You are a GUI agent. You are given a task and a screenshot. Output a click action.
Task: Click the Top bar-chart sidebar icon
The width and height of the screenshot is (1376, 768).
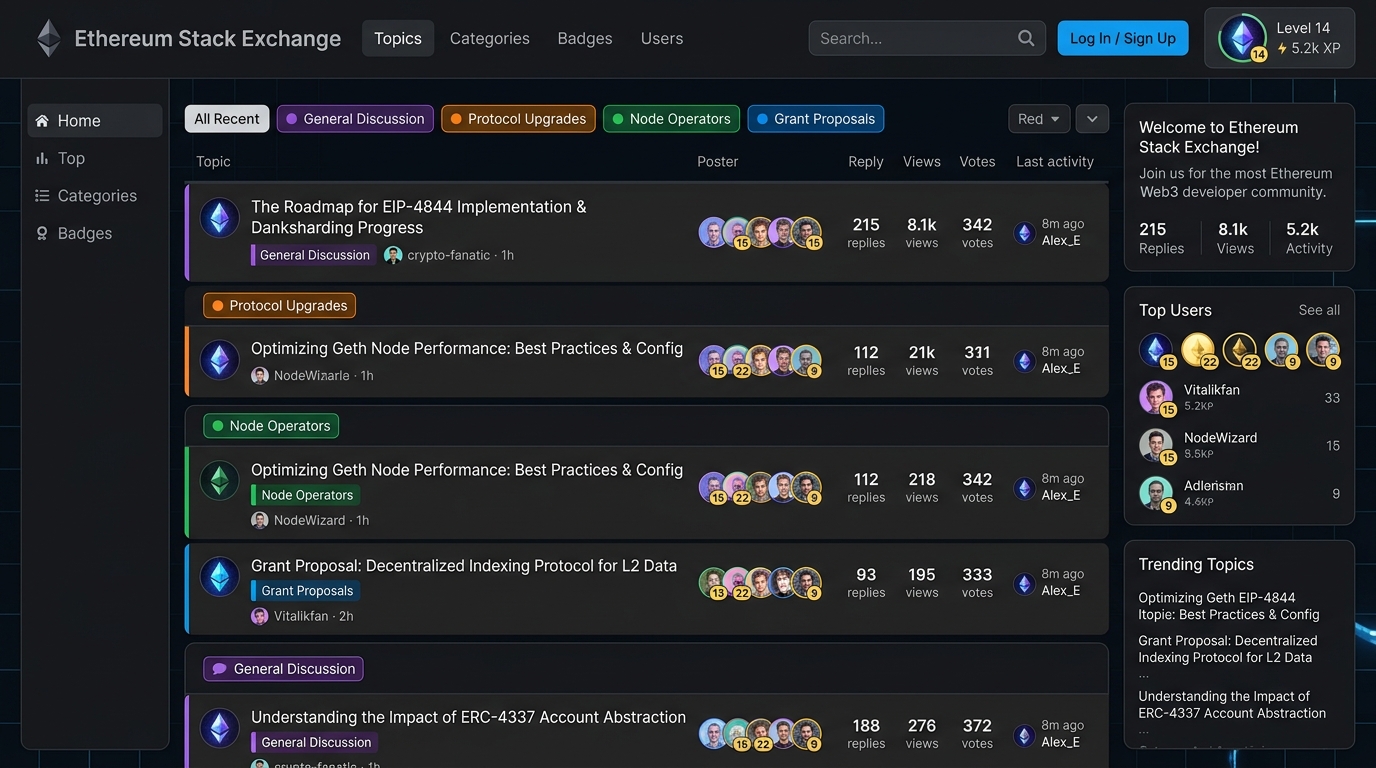pos(42,158)
